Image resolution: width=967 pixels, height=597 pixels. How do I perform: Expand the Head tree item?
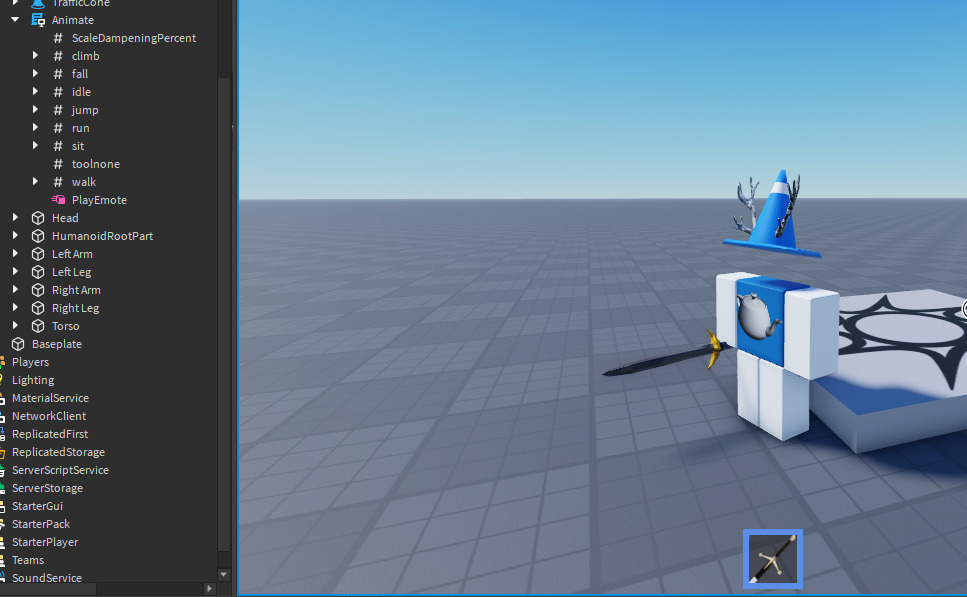(14, 217)
